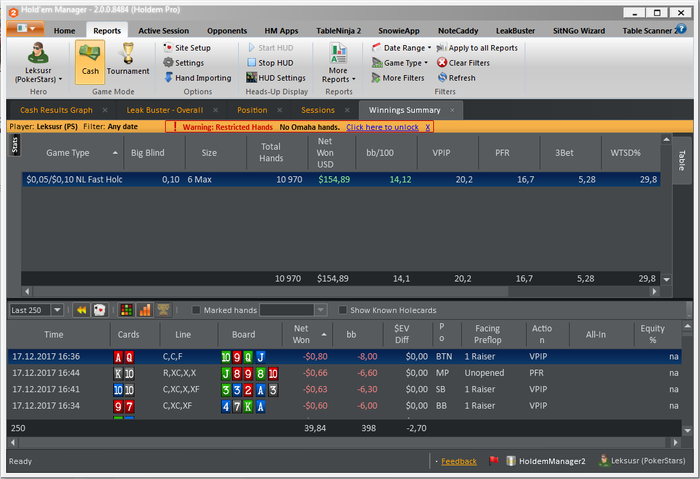Click Stop HUD
Image resolution: width=700 pixels, height=479 pixels.
[x=270, y=62]
